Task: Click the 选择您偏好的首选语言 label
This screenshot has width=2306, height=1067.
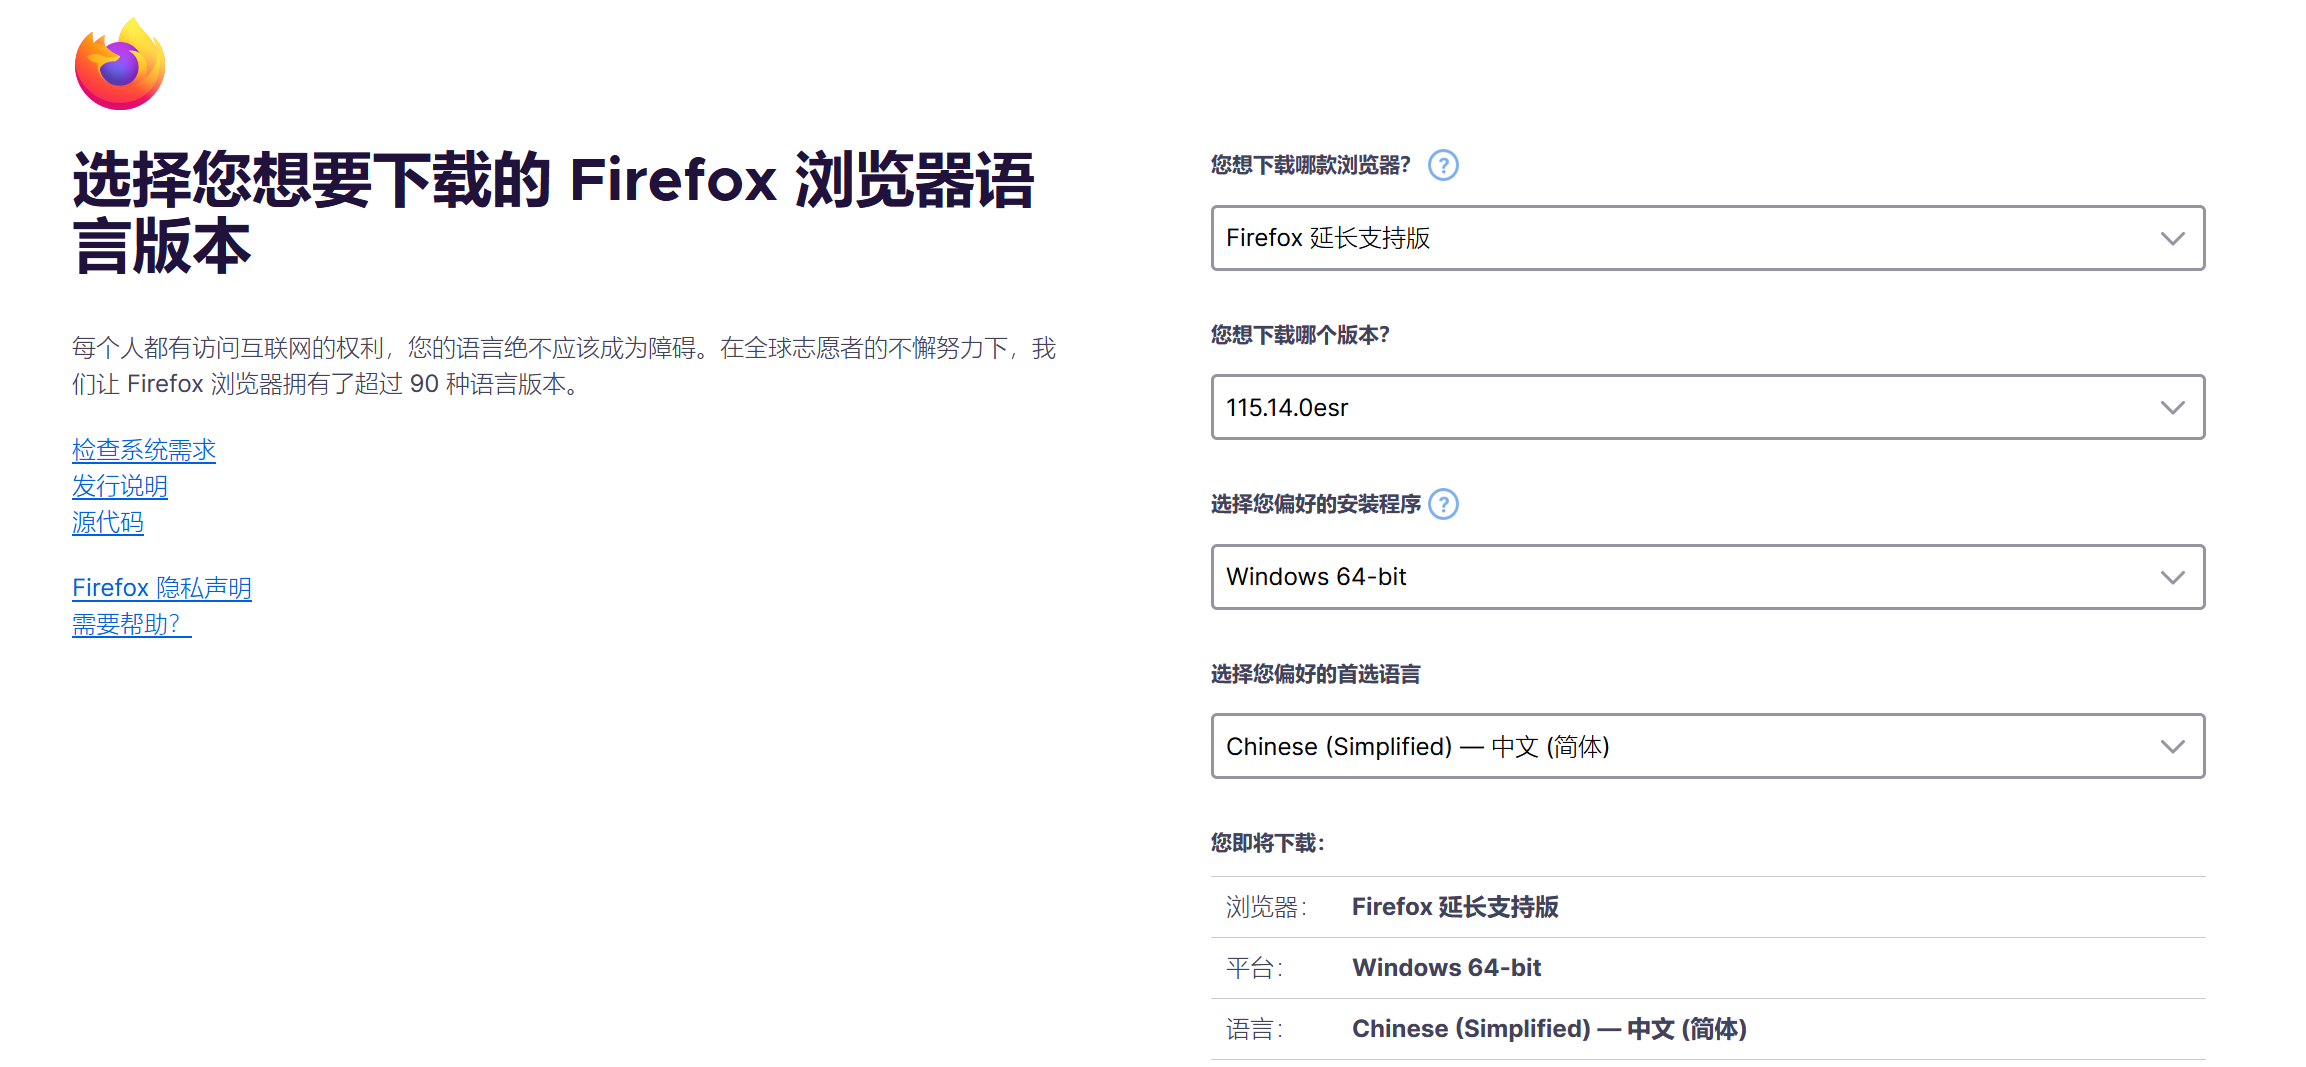Action: point(1315,674)
